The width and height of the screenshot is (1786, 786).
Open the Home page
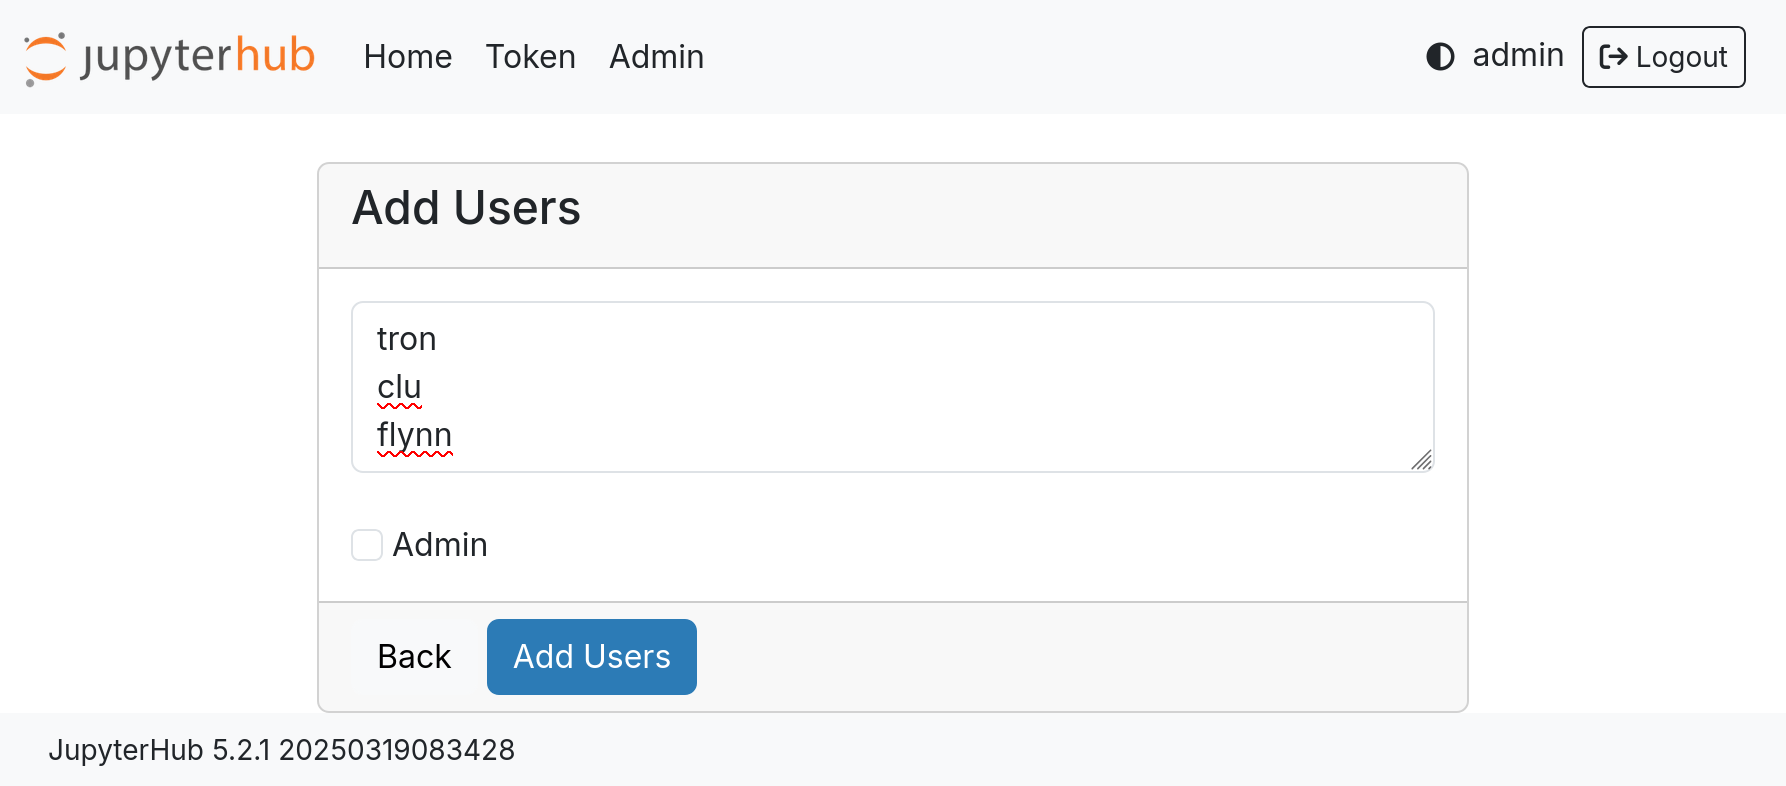[408, 57]
